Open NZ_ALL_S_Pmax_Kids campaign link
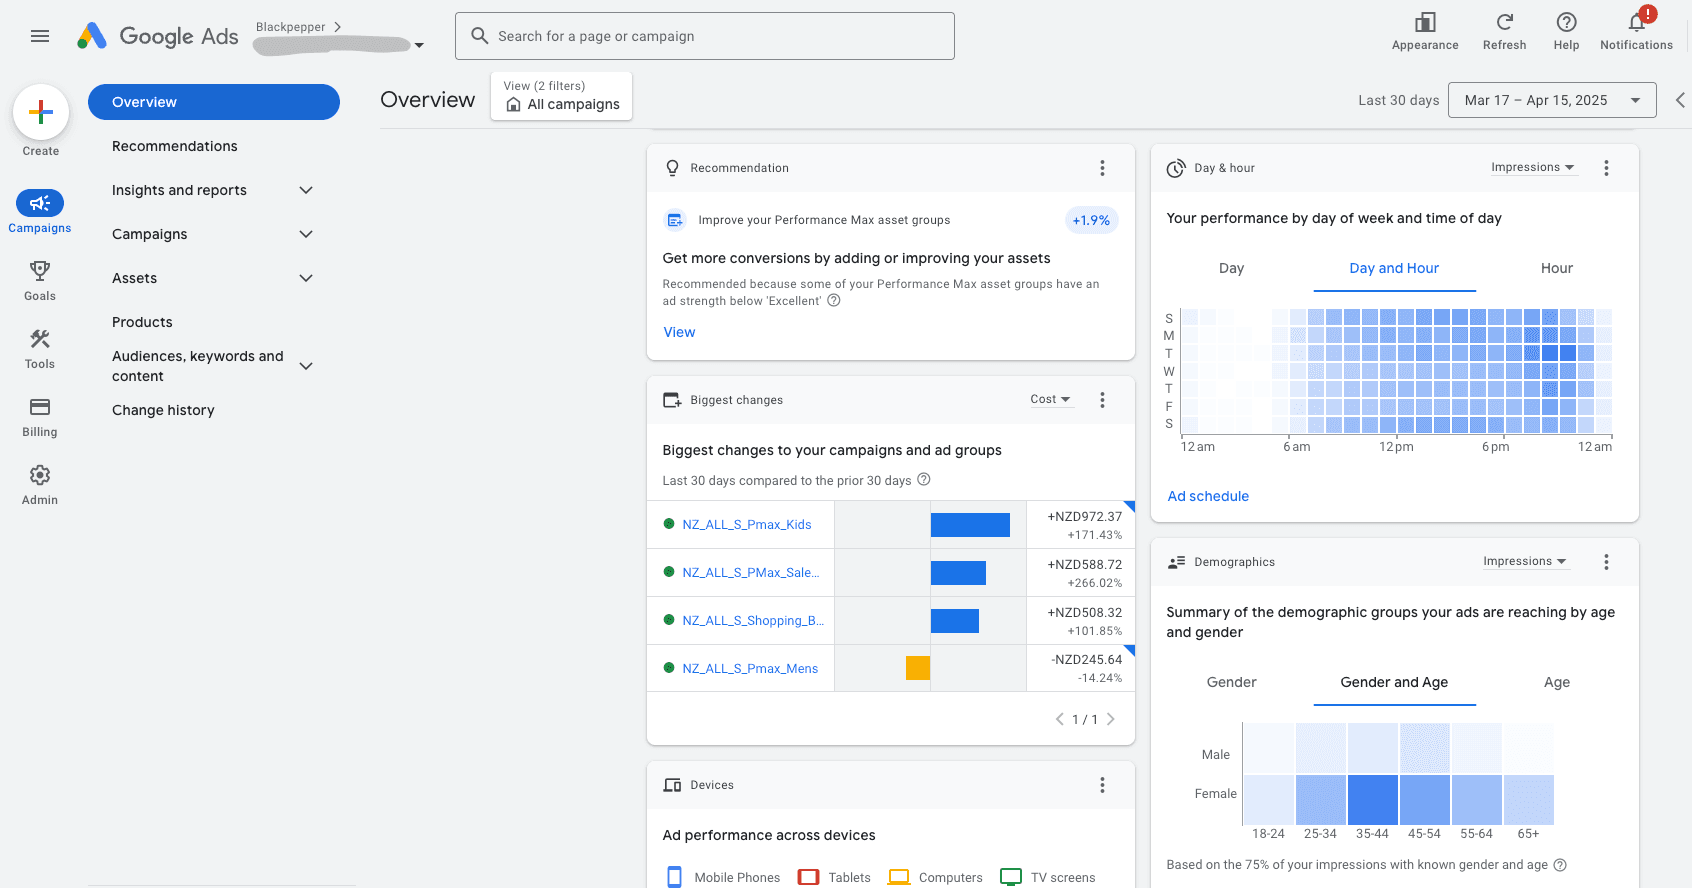This screenshot has height=888, width=1692. pyautogui.click(x=747, y=524)
